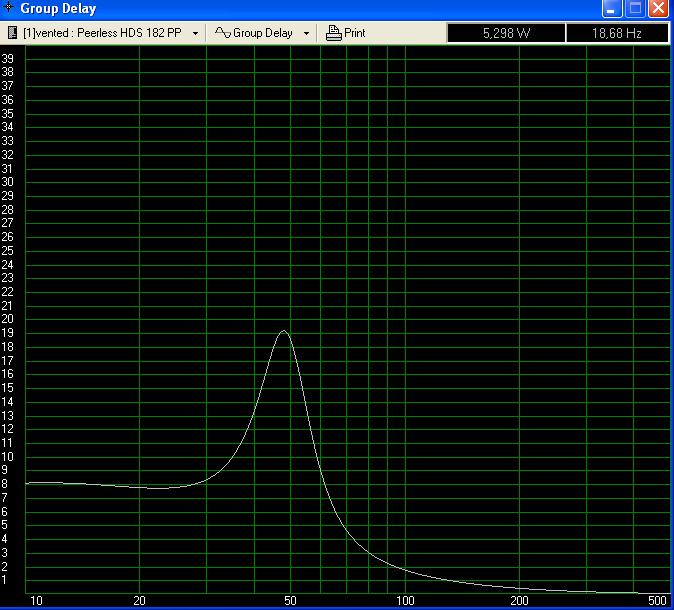Click the Group Delay window title bar icon

pos(9,9)
